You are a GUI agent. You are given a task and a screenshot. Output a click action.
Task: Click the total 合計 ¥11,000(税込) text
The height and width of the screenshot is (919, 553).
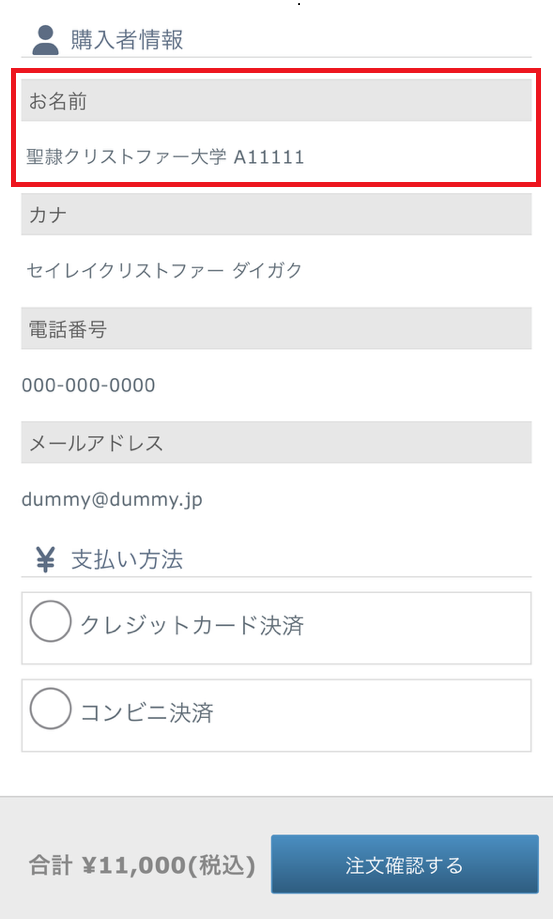[142, 865]
